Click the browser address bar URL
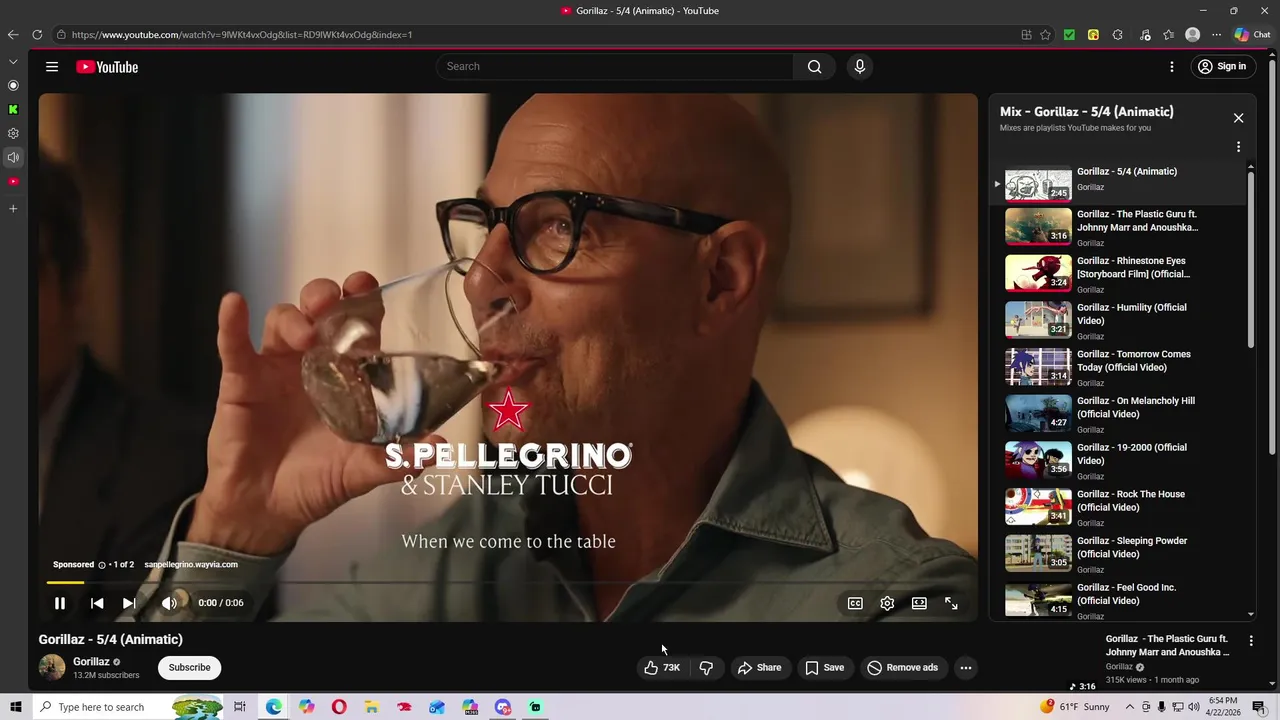This screenshot has height=720, width=1280. (x=242, y=35)
